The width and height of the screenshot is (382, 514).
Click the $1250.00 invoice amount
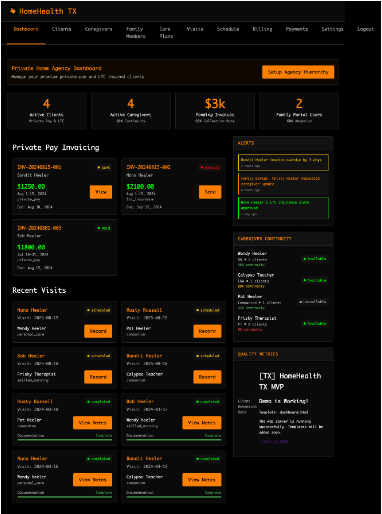(x=31, y=187)
